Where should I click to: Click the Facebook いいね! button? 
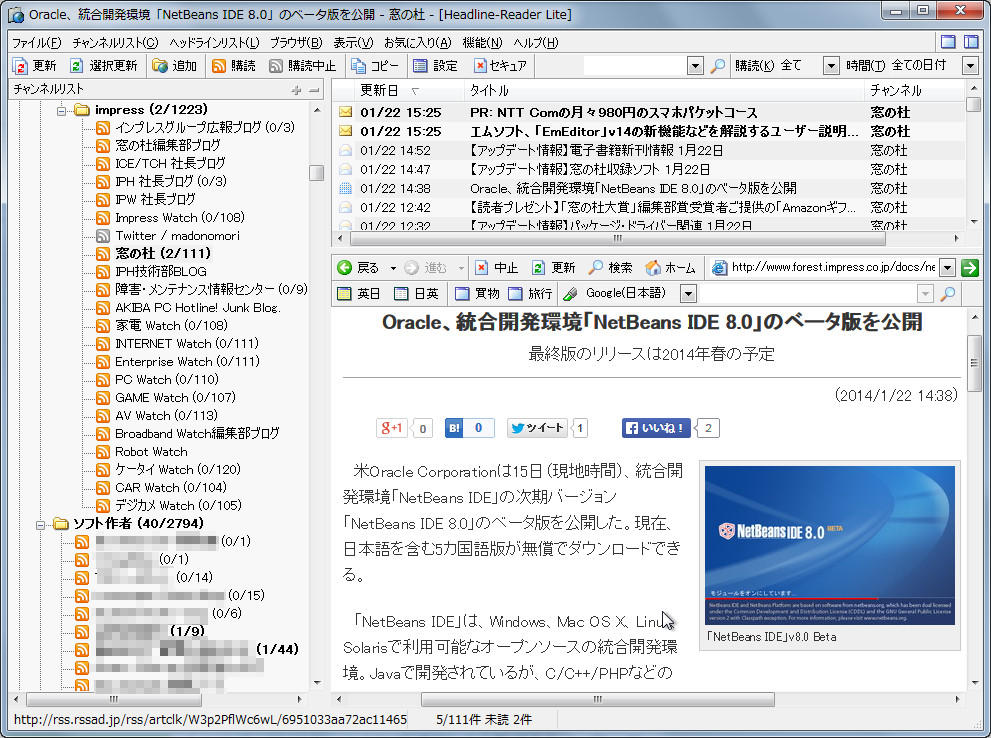[655, 427]
